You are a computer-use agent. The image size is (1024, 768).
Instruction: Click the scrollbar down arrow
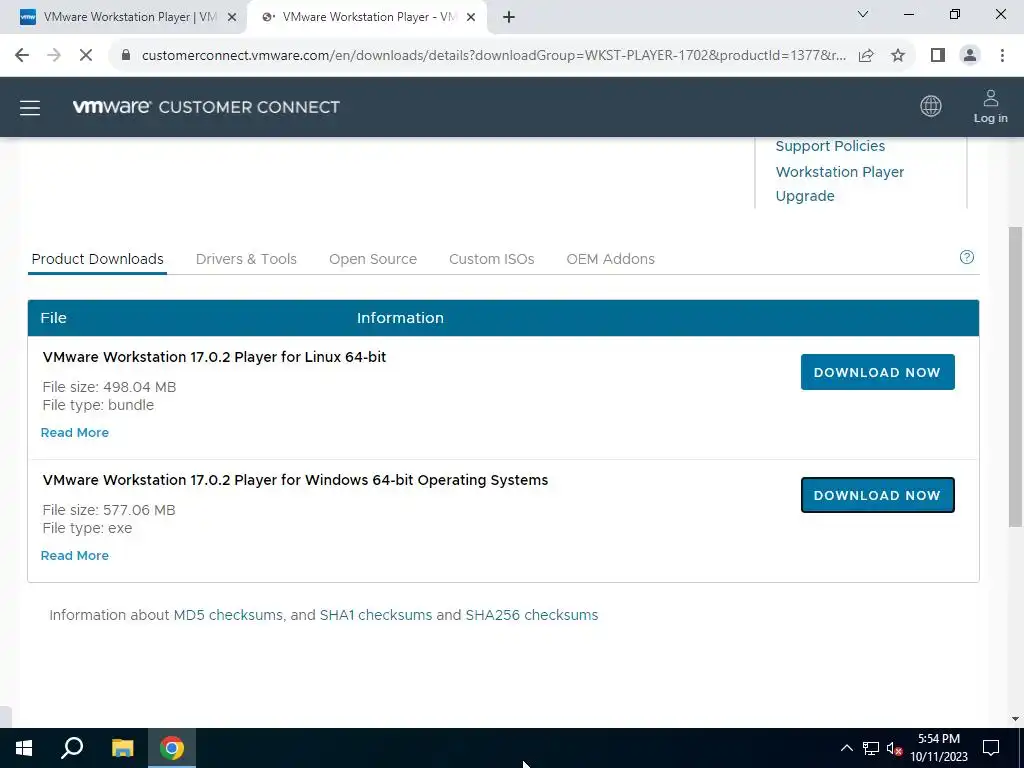pyautogui.click(x=1015, y=719)
